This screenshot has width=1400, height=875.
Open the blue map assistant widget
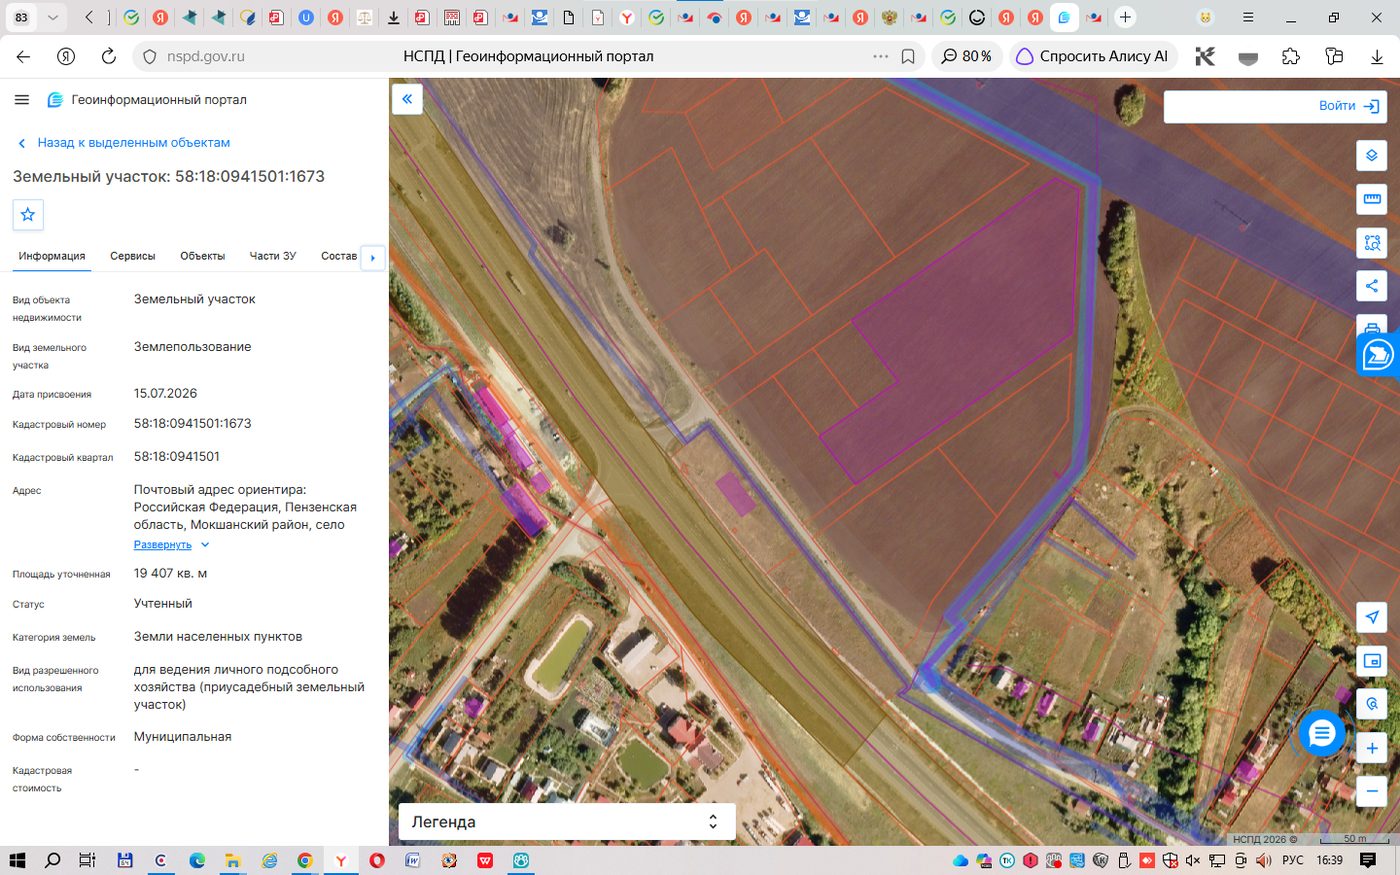tap(1378, 354)
